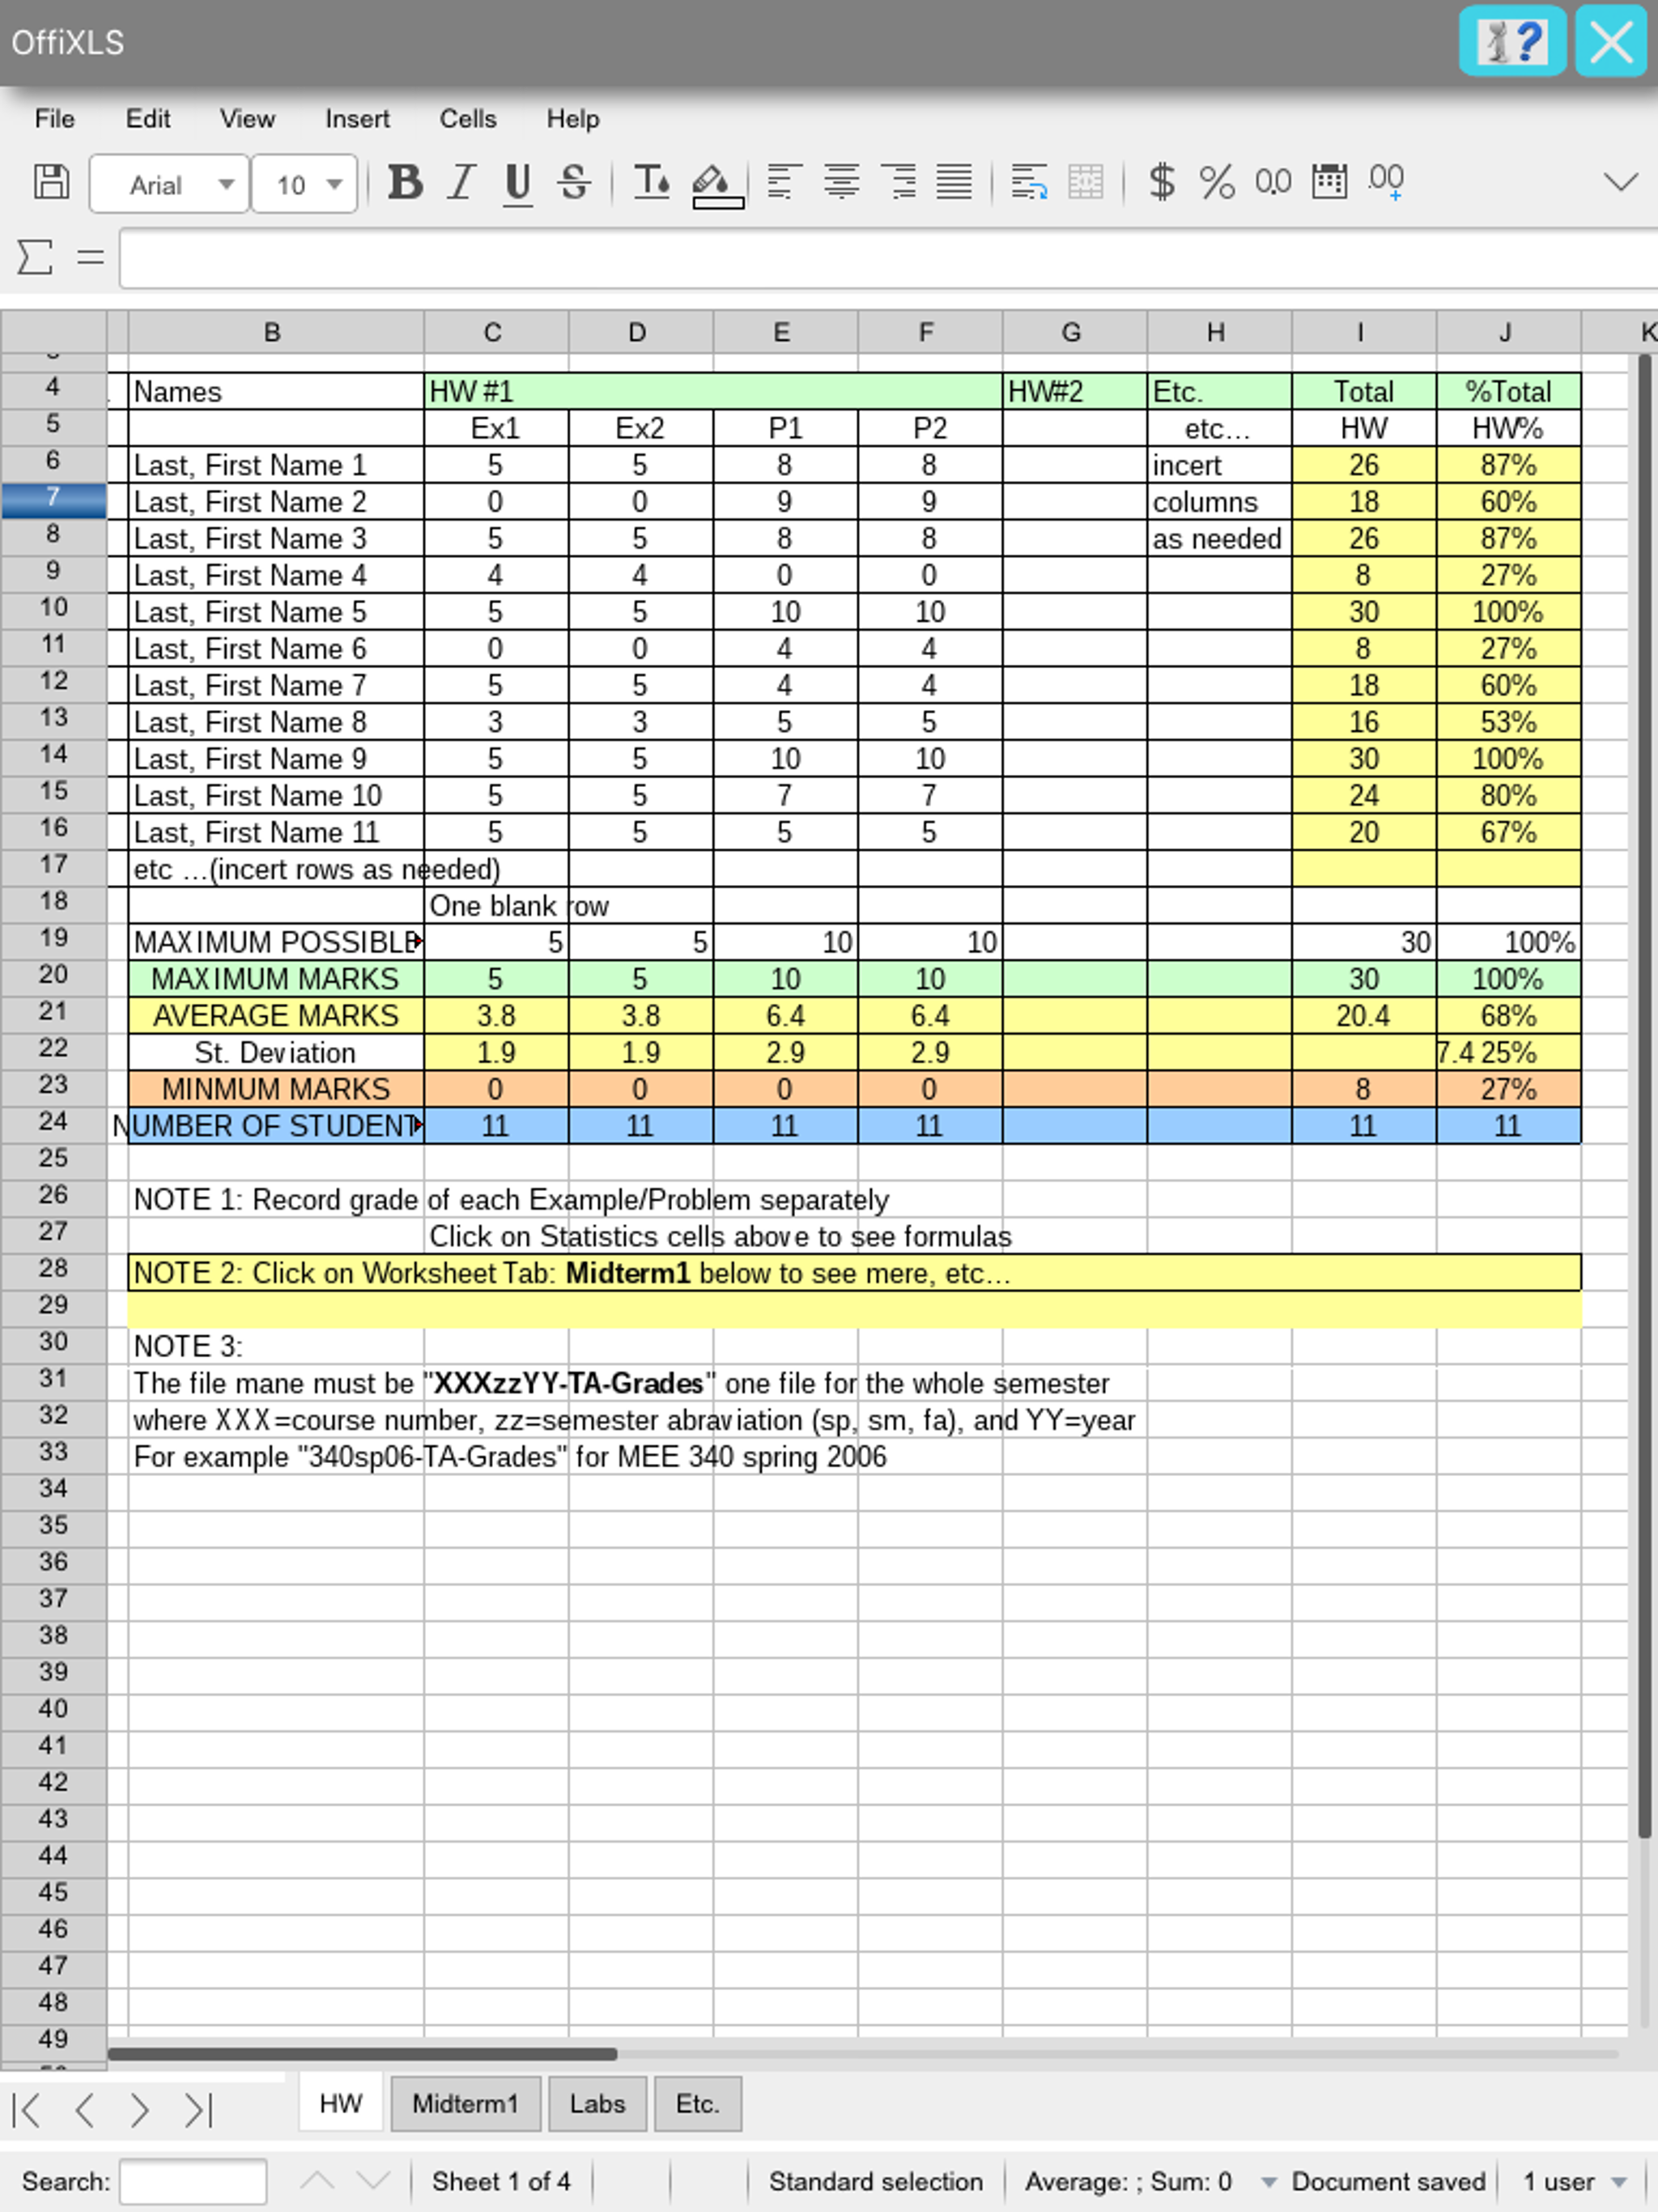Click the Save document icon
This screenshot has width=1658, height=2212.
(x=51, y=182)
